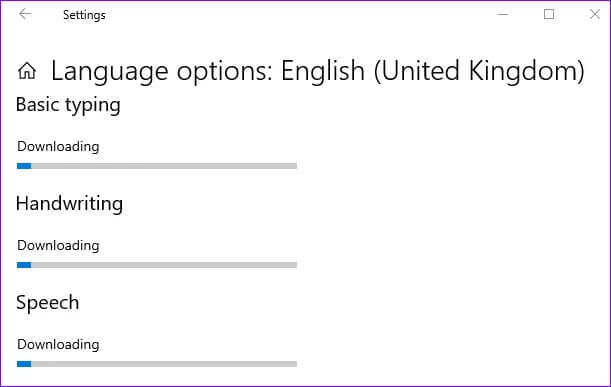Select the Basic typing heading
The height and width of the screenshot is (387, 611).
pyautogui.click(x=68, y=105)
